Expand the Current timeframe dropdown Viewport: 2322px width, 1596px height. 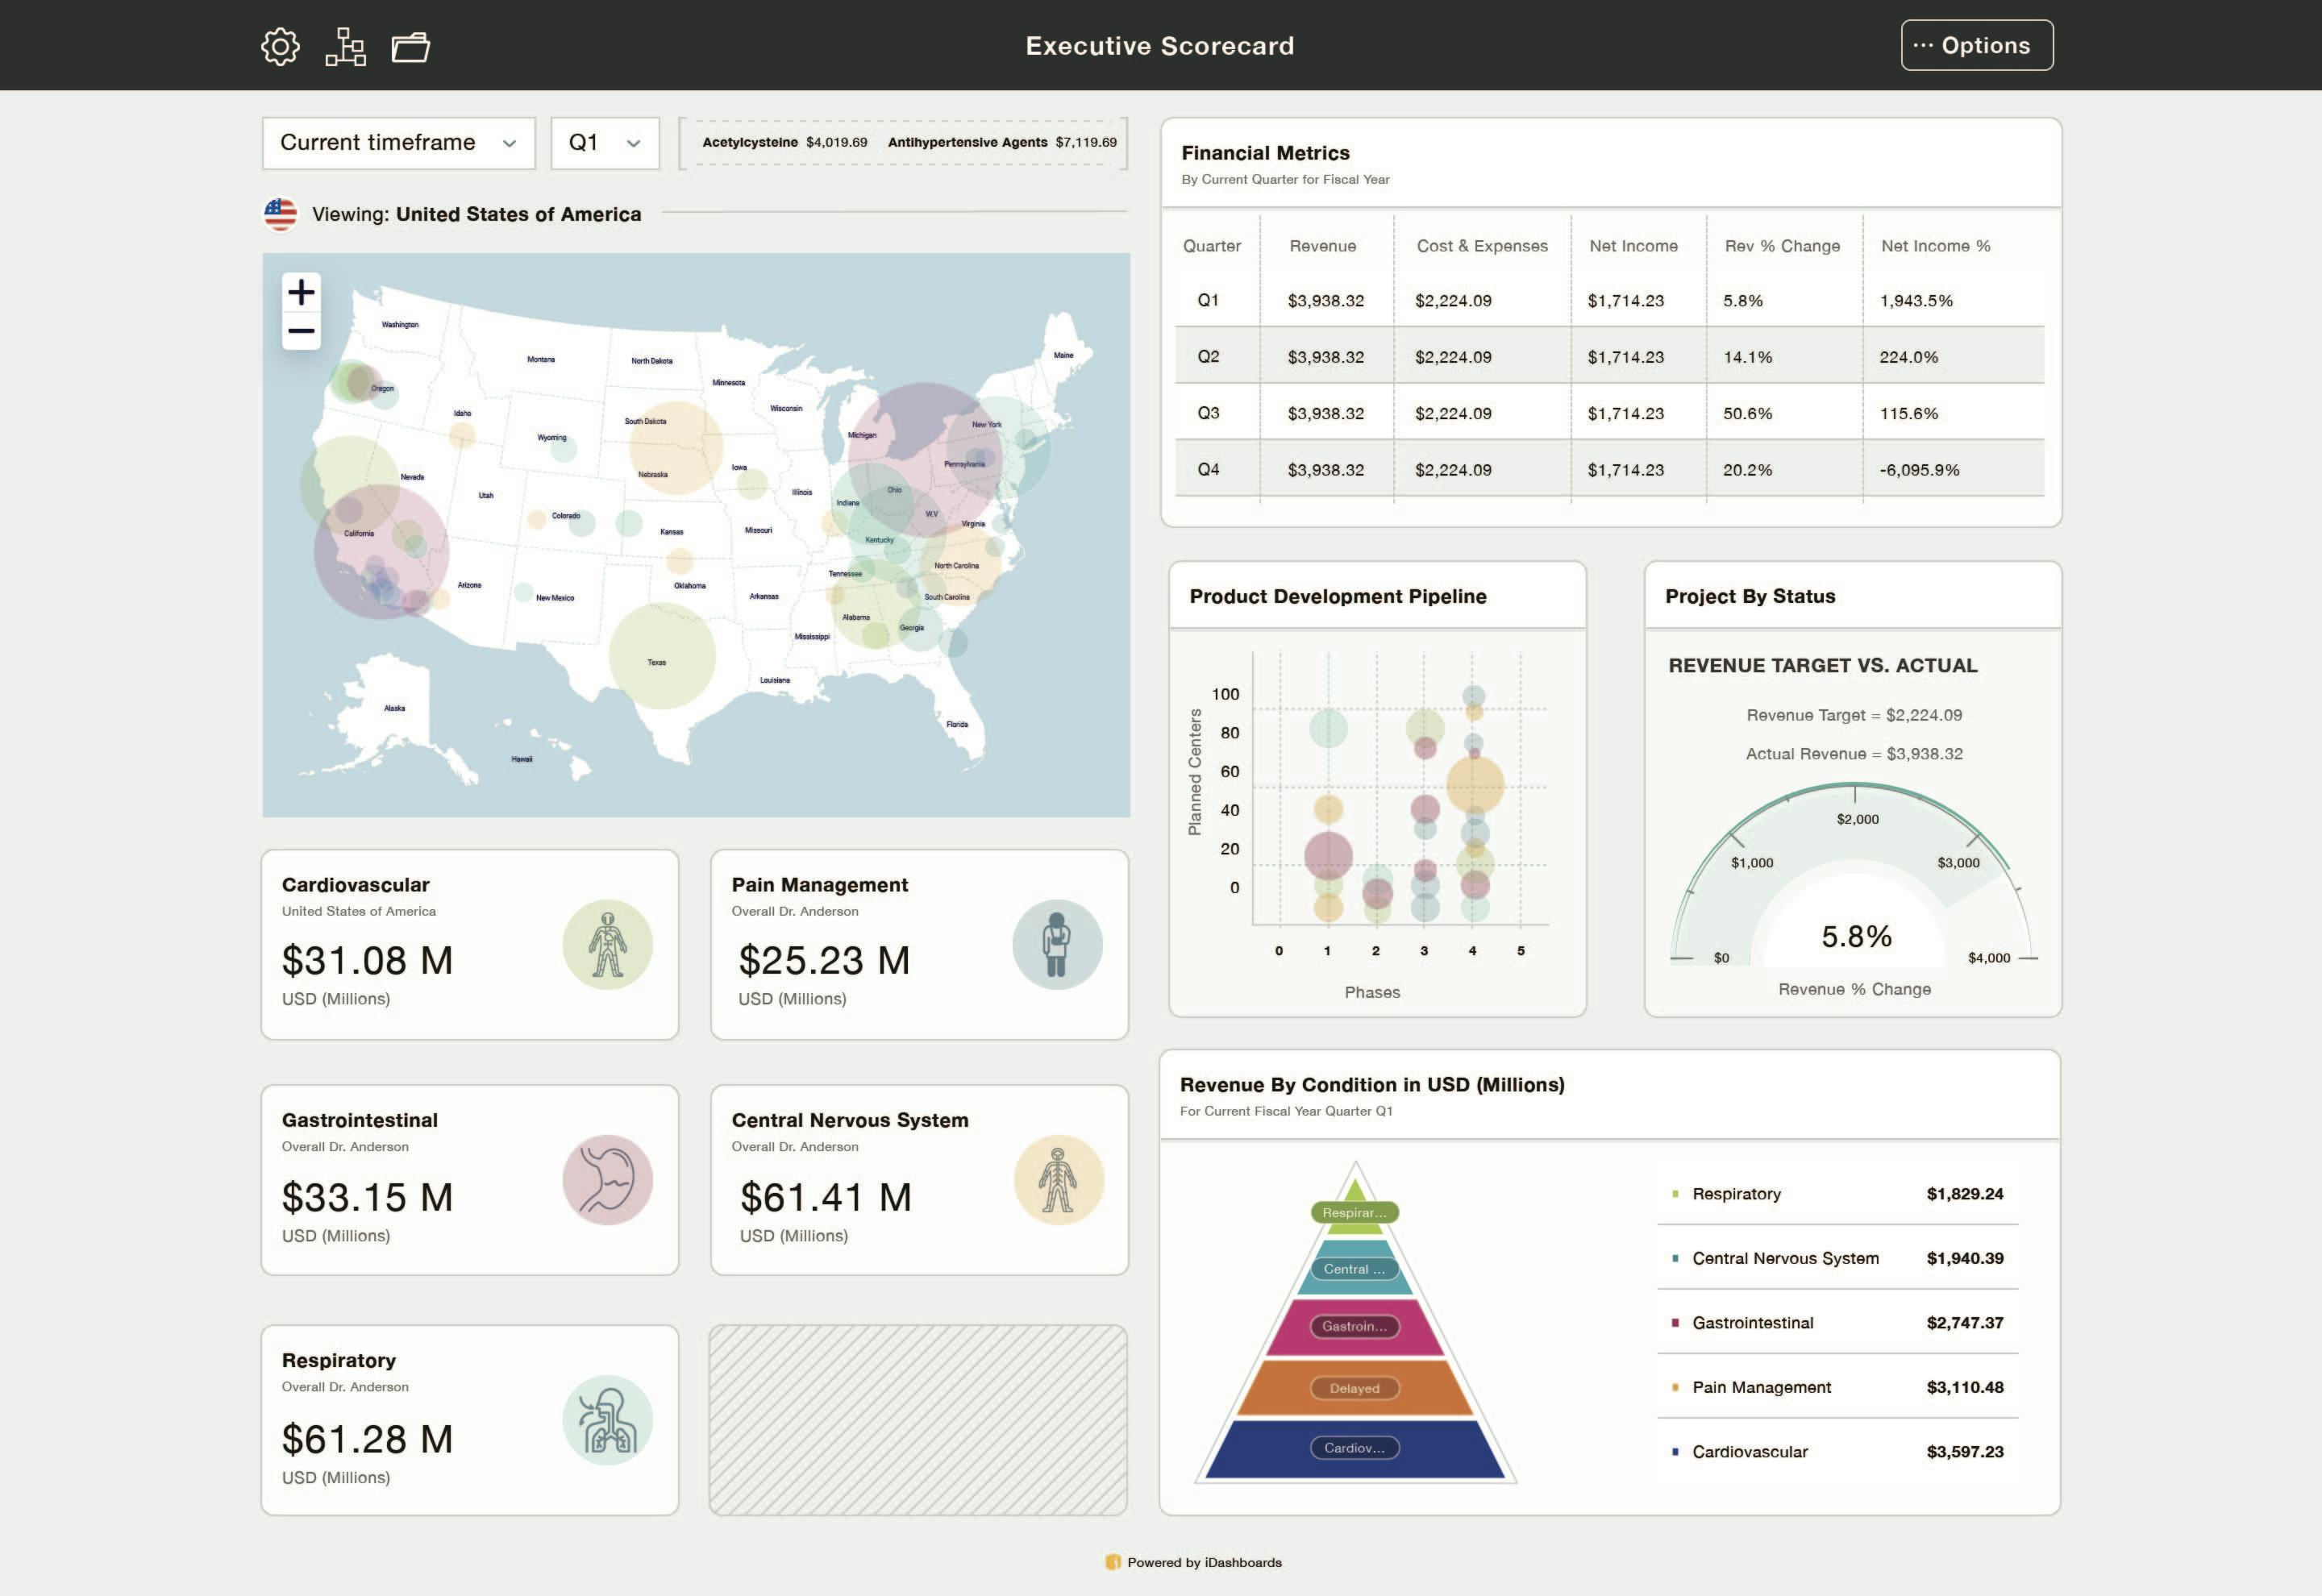[x=398, y=143]
